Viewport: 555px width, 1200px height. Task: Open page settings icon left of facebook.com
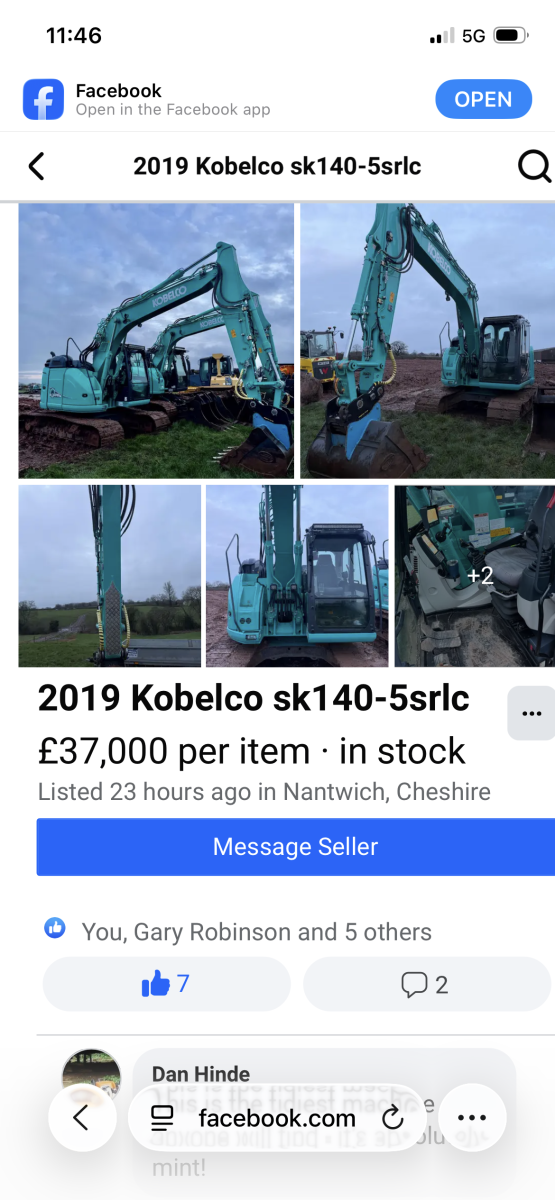coord(162,1118)
